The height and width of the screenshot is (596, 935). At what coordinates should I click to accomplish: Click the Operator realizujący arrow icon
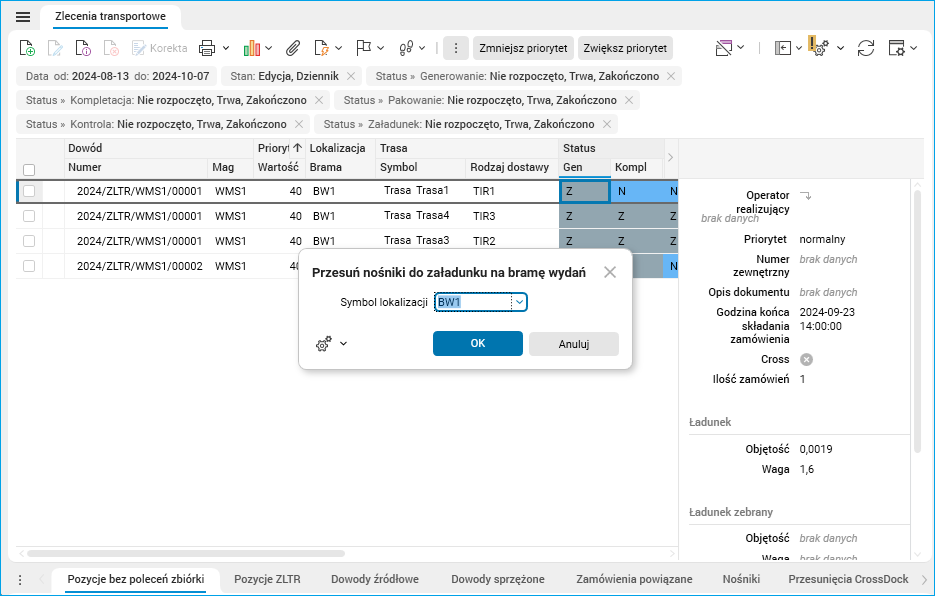[806, 195]
